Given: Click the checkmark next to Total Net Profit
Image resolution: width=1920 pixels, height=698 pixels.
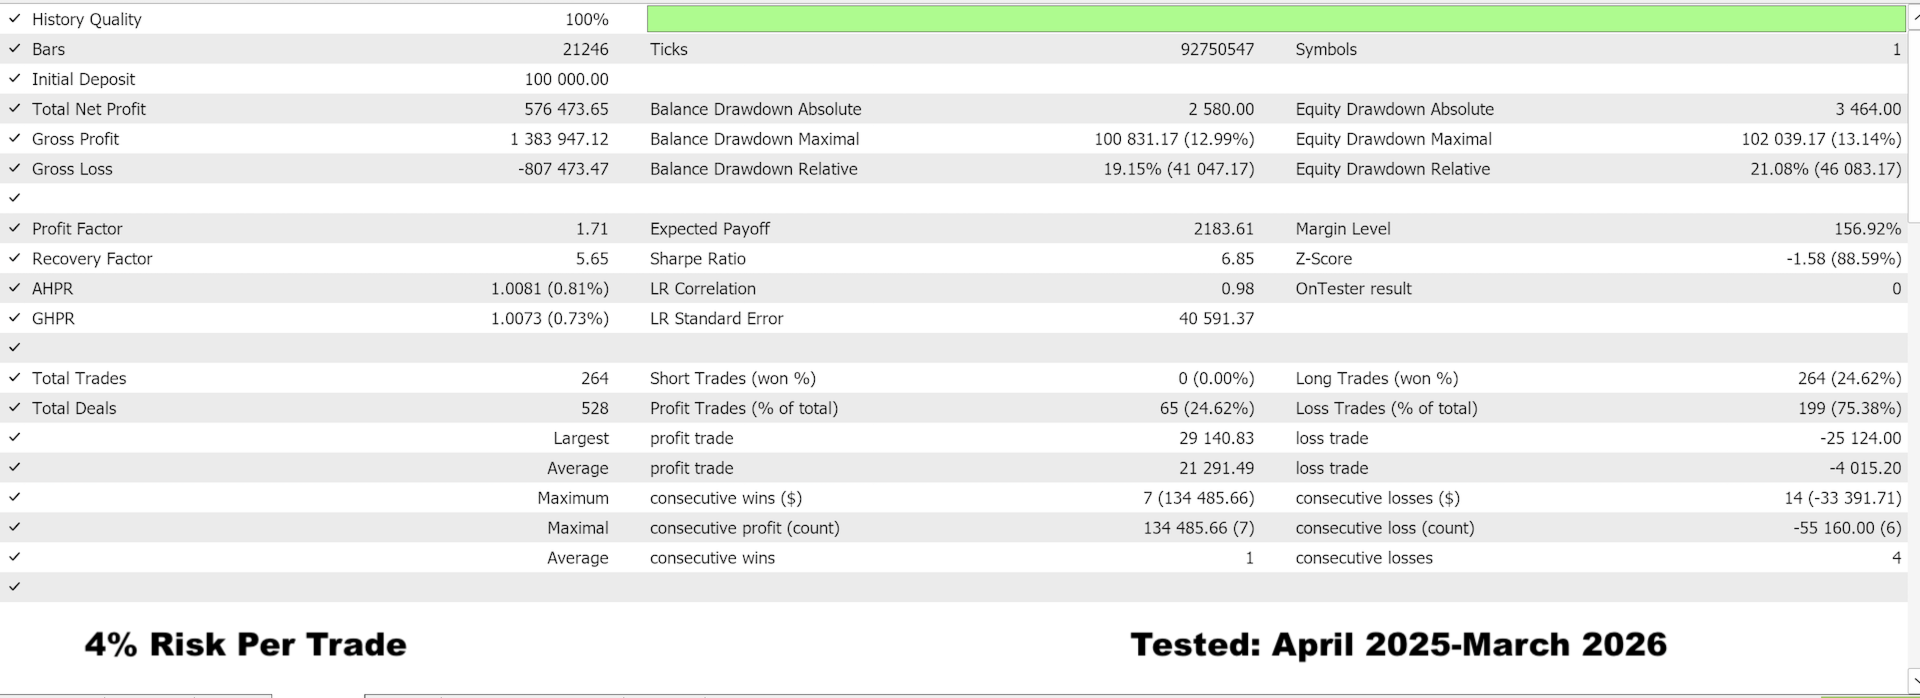Looking at the screenshot, I should tap(14, 109).
